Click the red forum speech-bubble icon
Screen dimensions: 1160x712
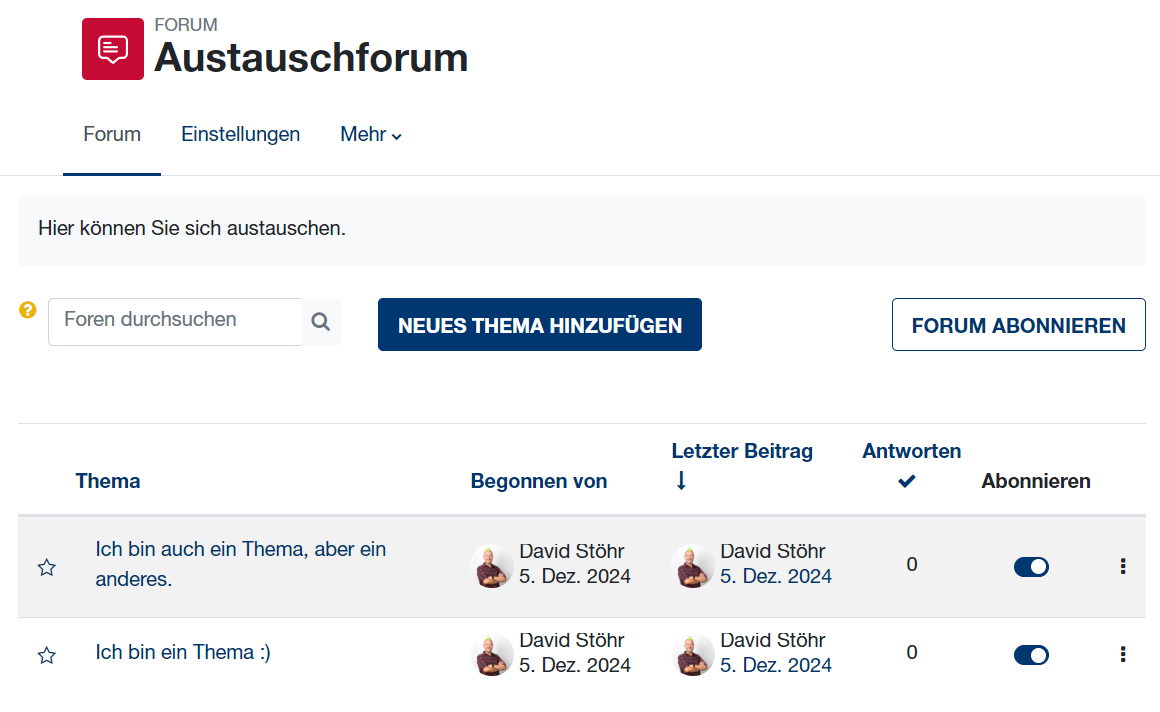pyautogui.click(x=112, y=48)
